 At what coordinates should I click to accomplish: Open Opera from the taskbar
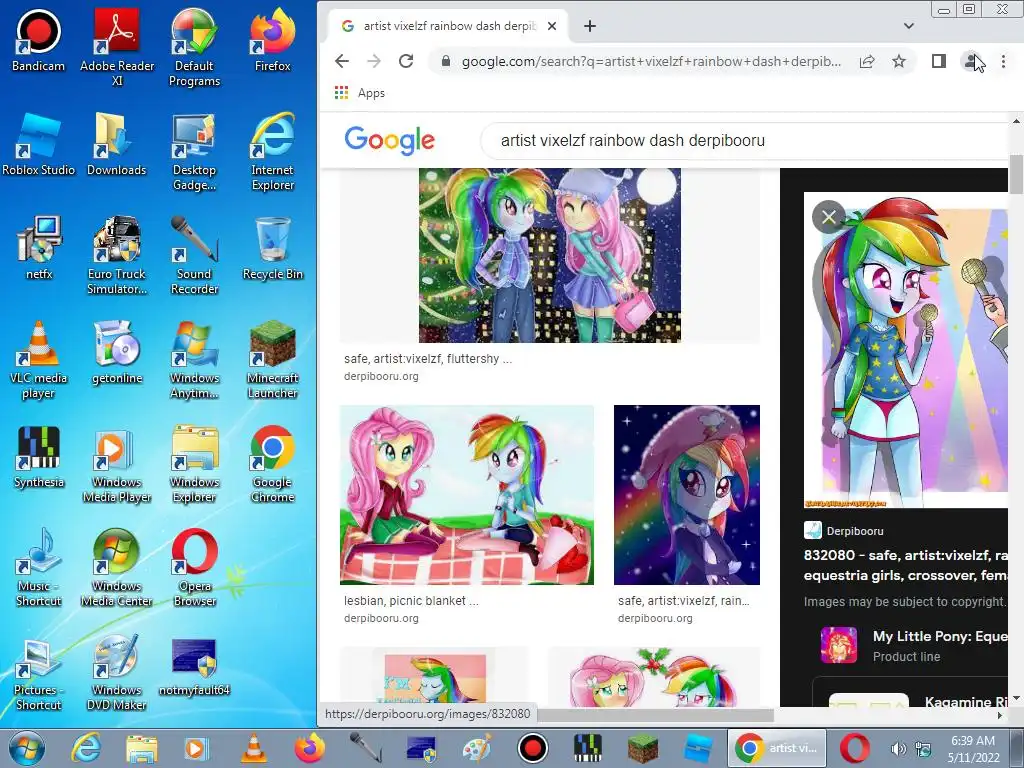(x=854, y=748)
